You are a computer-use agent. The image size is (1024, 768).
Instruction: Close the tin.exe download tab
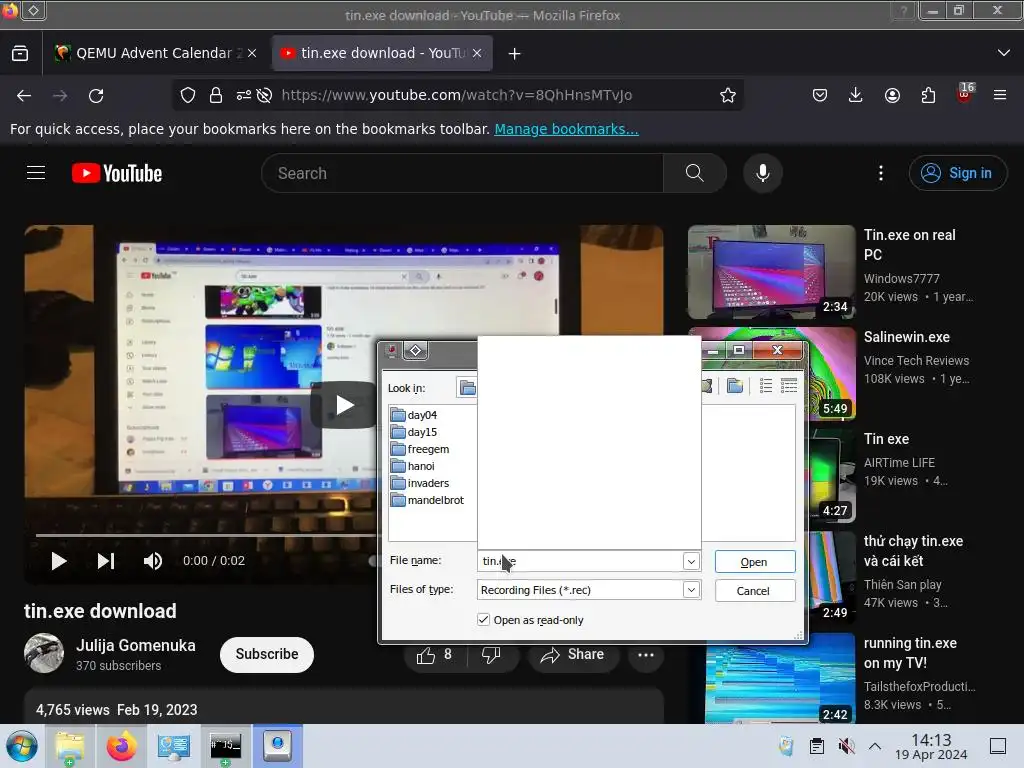click(x=477, y=53)
